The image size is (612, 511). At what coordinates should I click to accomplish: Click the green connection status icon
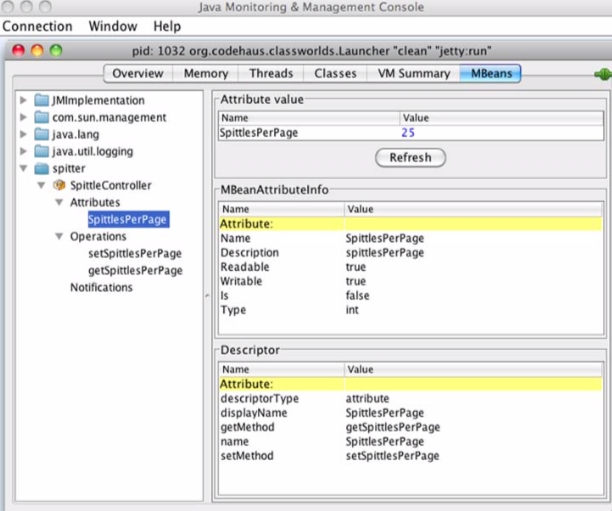[x=602, y=74]
